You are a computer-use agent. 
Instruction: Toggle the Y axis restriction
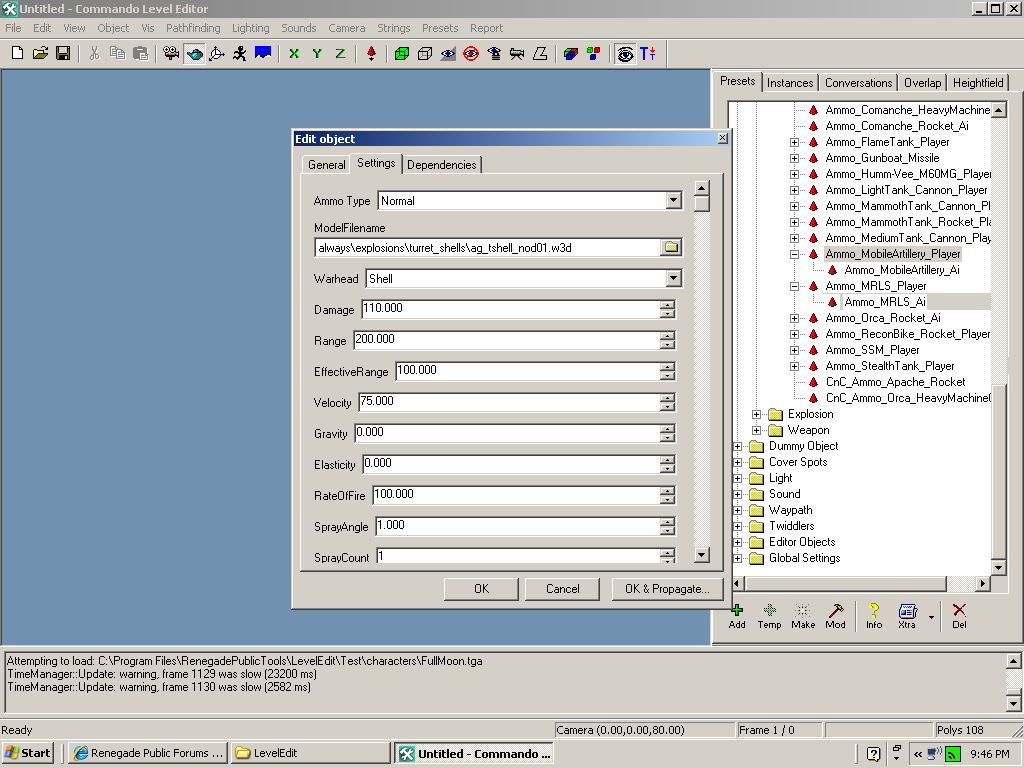coord(317,53)
